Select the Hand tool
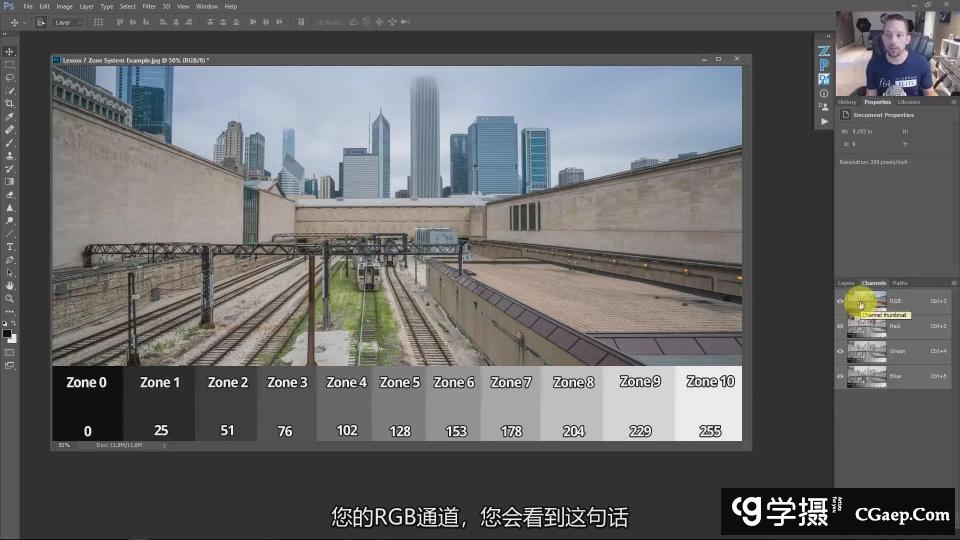 (10, 285)
